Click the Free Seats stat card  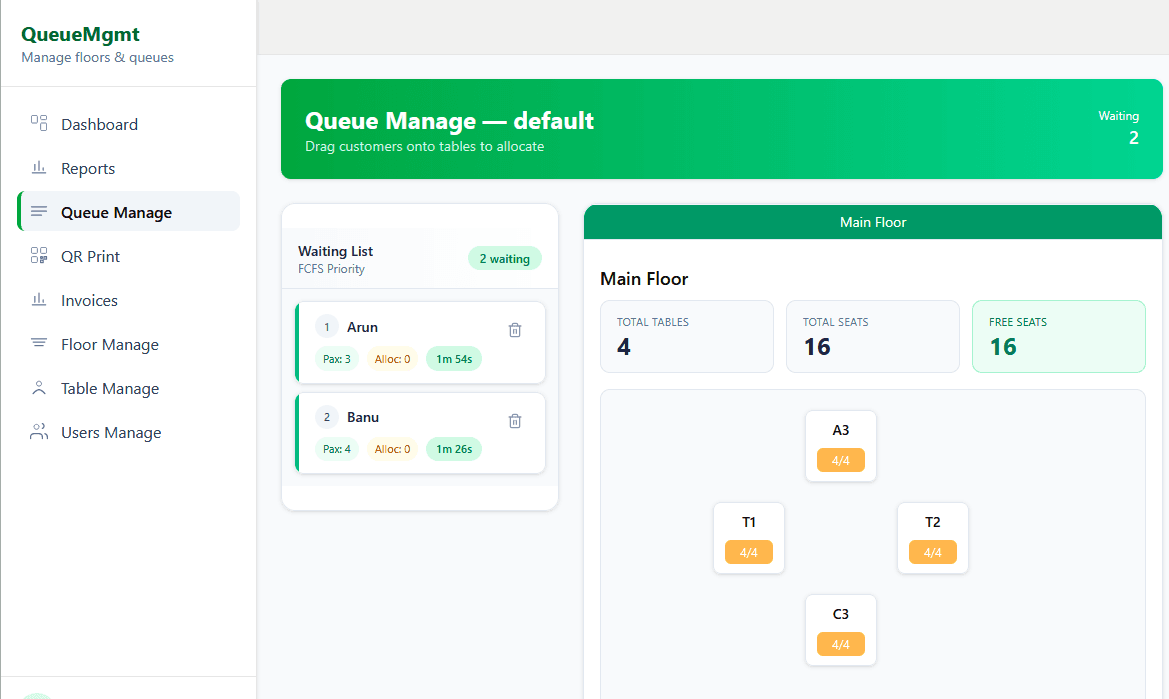click(1059, 336)
